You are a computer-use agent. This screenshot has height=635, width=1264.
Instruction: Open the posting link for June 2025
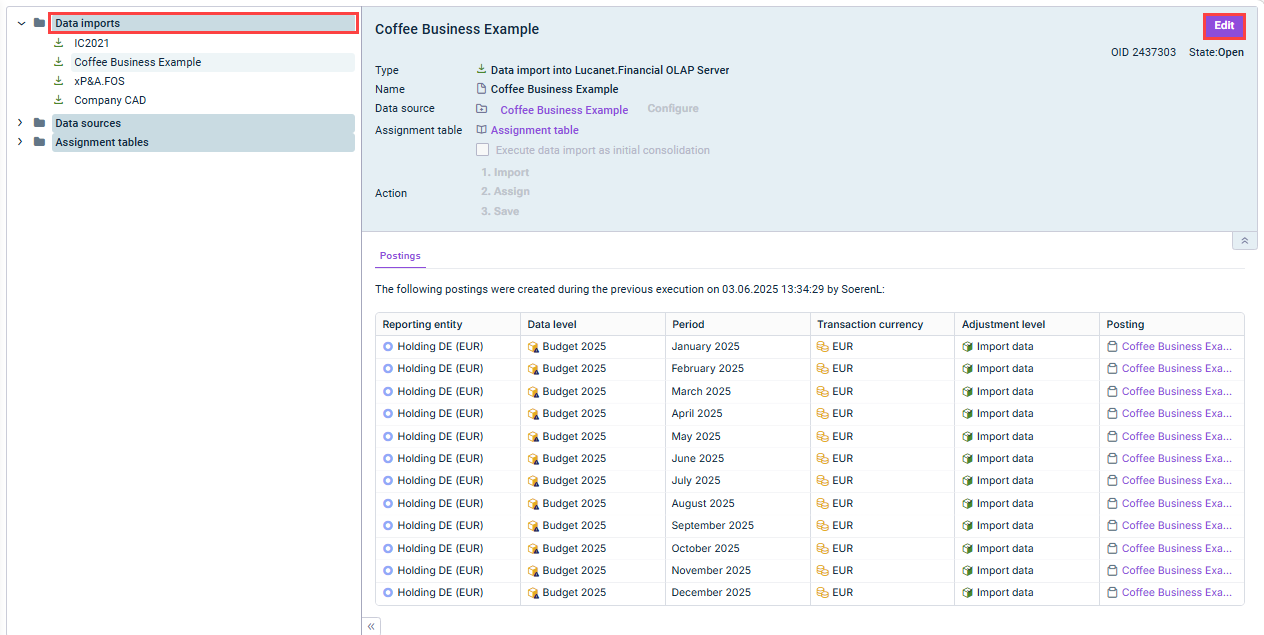pyautogui.click(x=1177, y=458)
